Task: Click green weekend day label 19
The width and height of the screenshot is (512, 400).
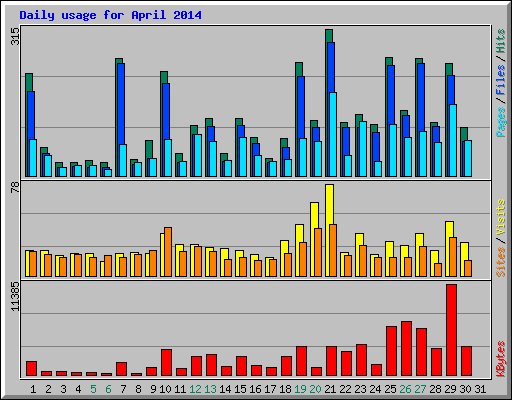Action: pyautogui.click(x=300, y=389)
